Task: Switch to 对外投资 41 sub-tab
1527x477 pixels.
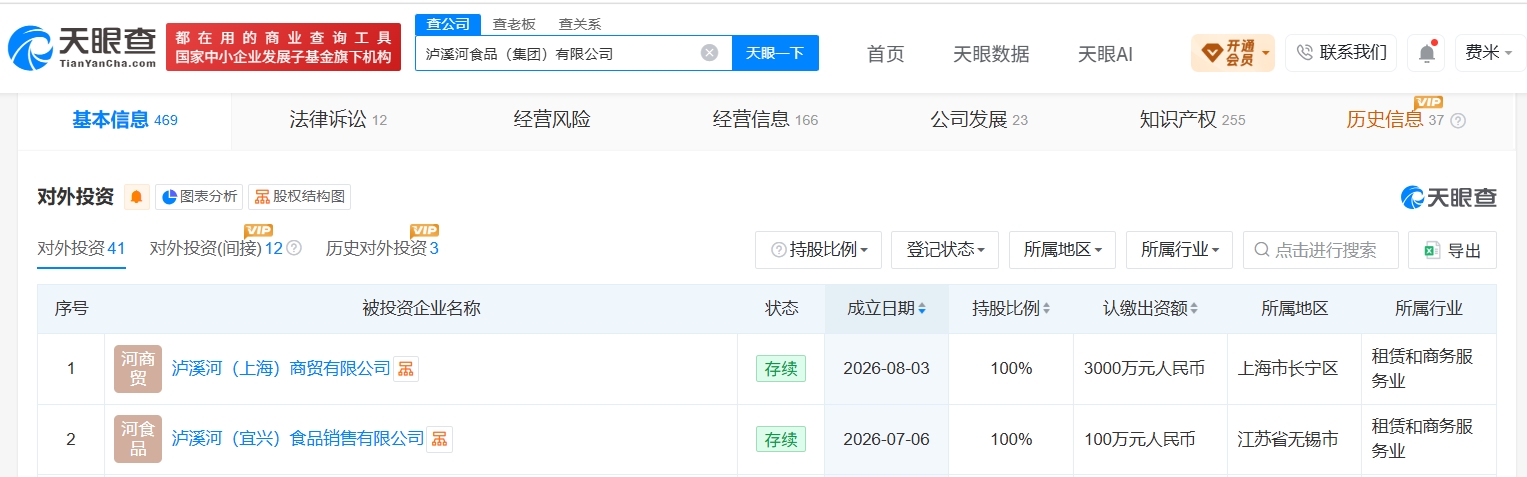Action: (81, 248)
